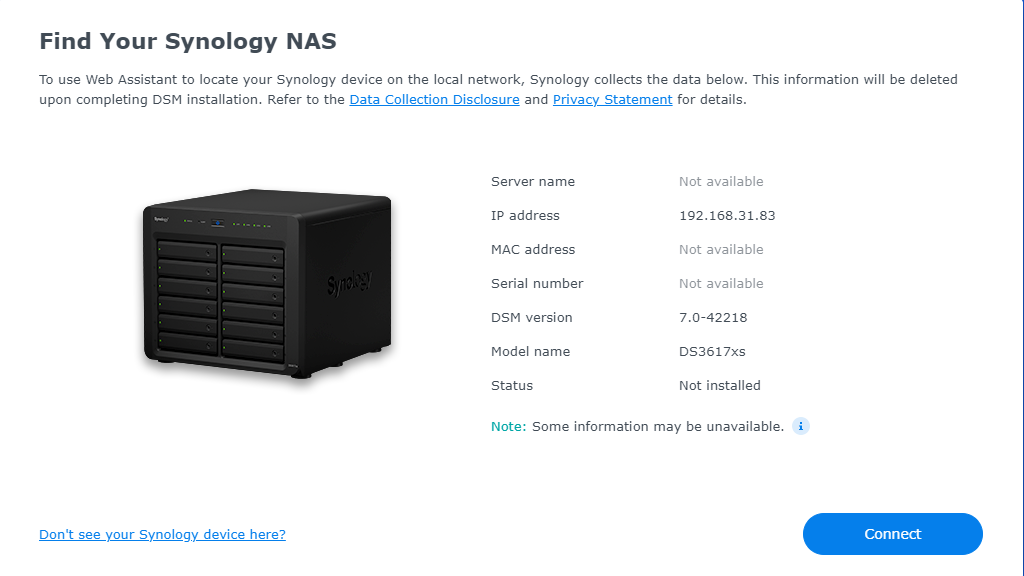Click "Don't see your Synology device here?" link
Viewport: 1024px width, 576px height.
[162, 535]
